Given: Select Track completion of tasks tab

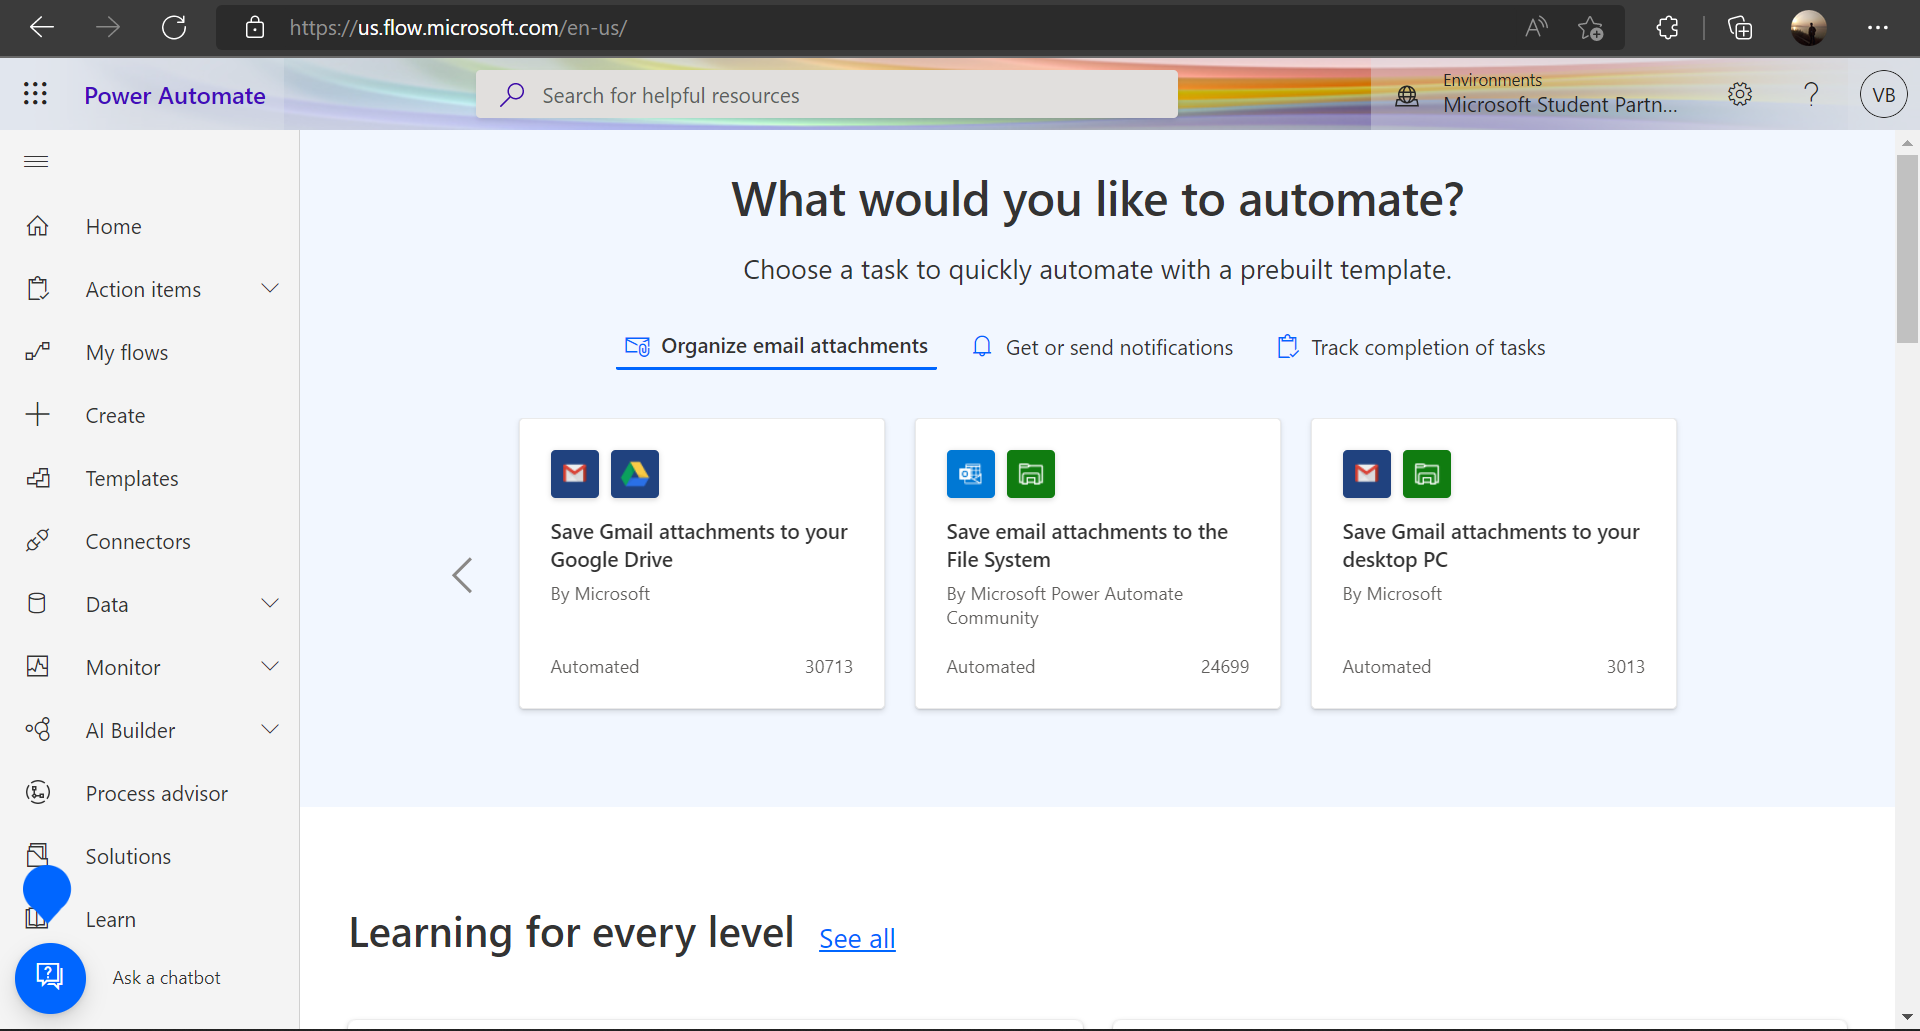Looking at the screenshot, I should [1411, 347].
